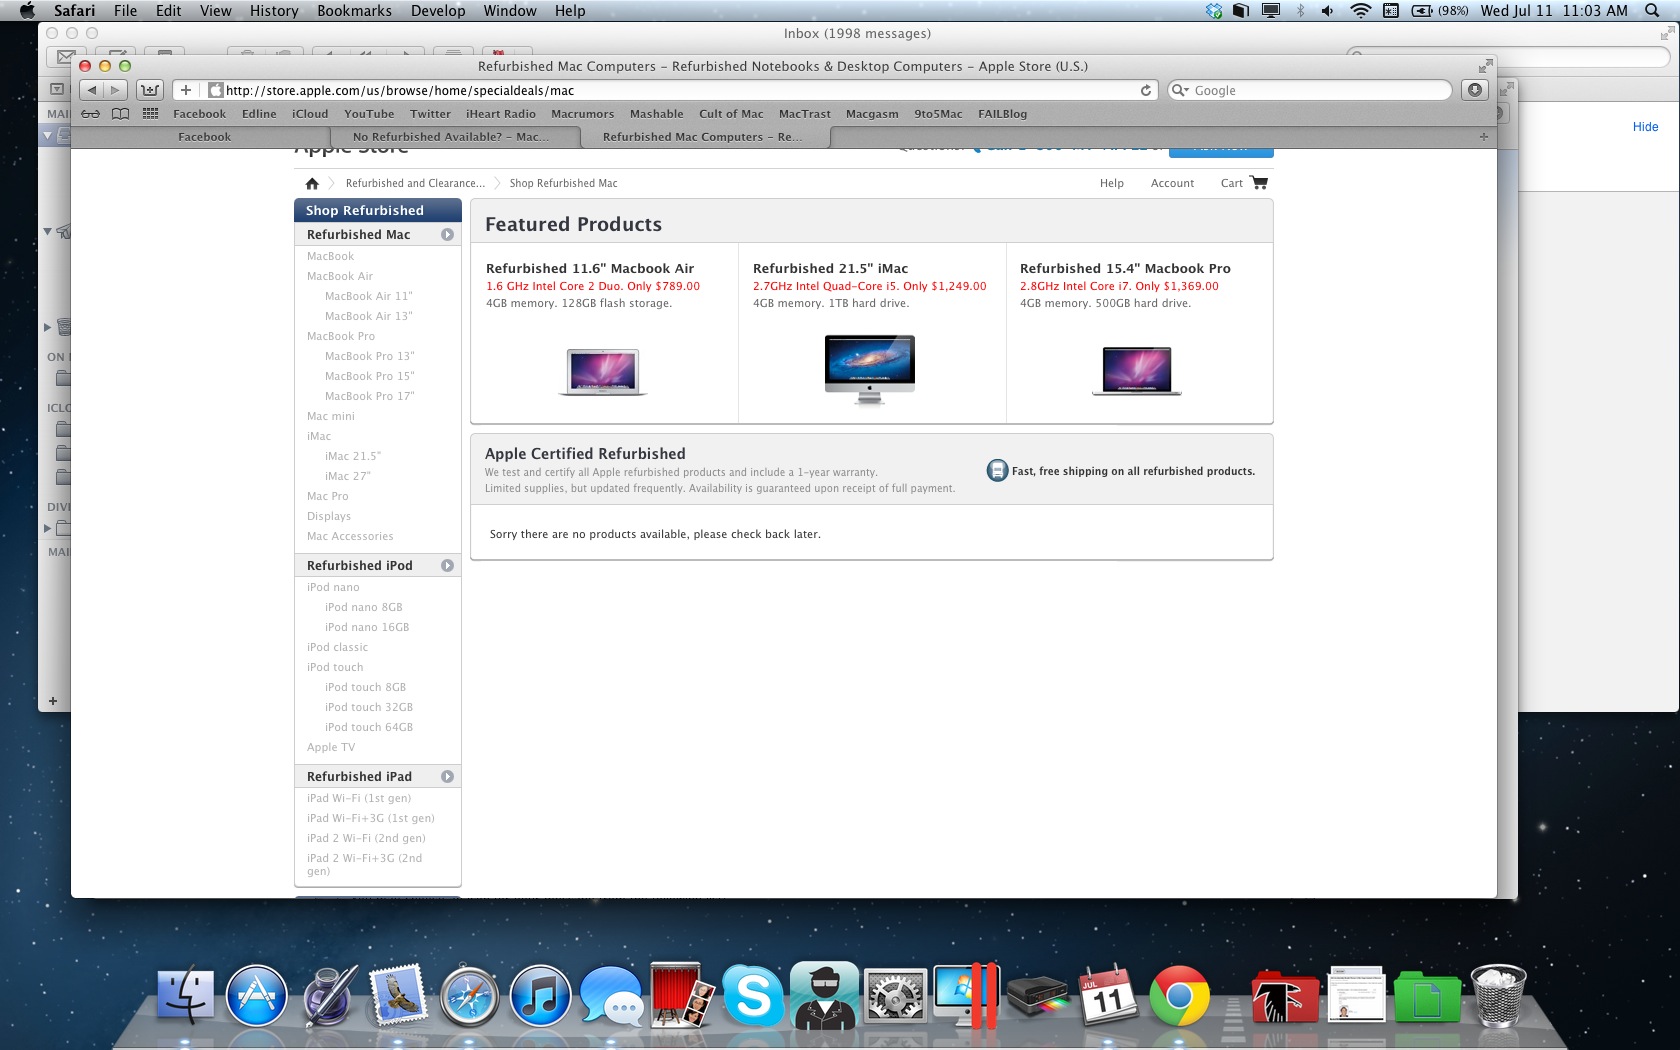This screenshot has width=1680, height=1050.
Task: Open the Account link
Action: 1172,183
